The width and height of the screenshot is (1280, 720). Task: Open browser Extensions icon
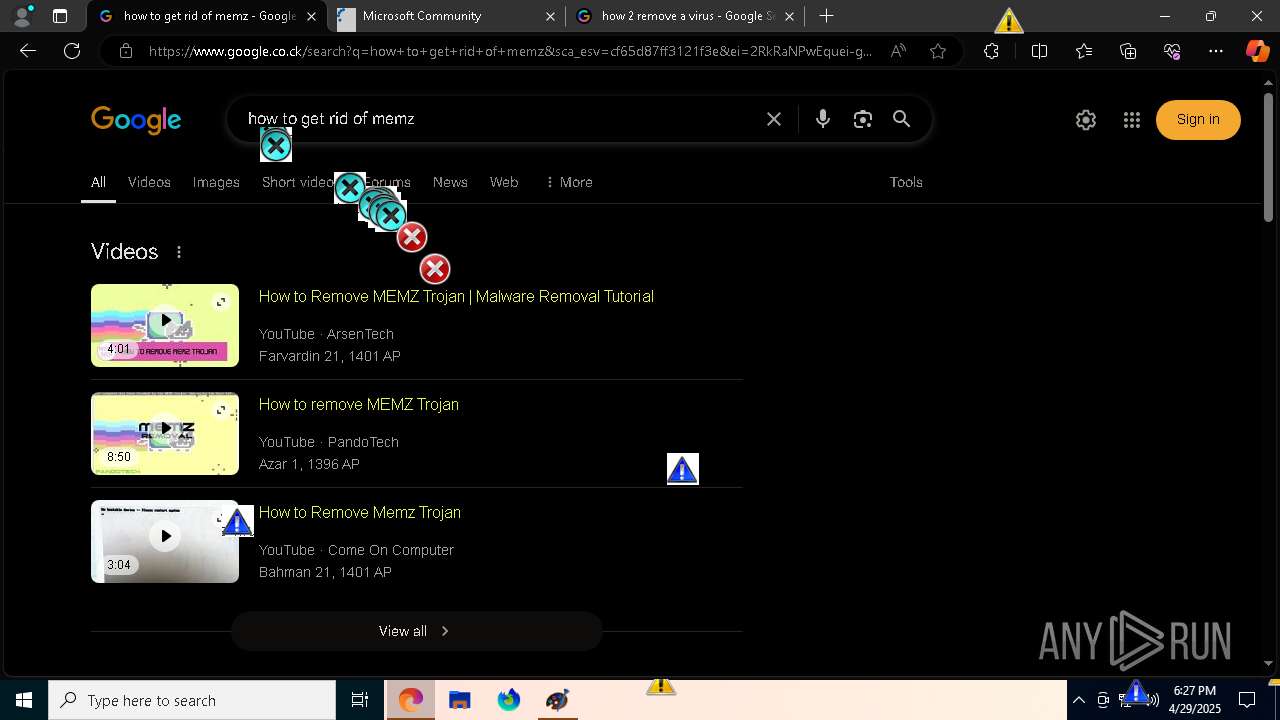point(991,51)
